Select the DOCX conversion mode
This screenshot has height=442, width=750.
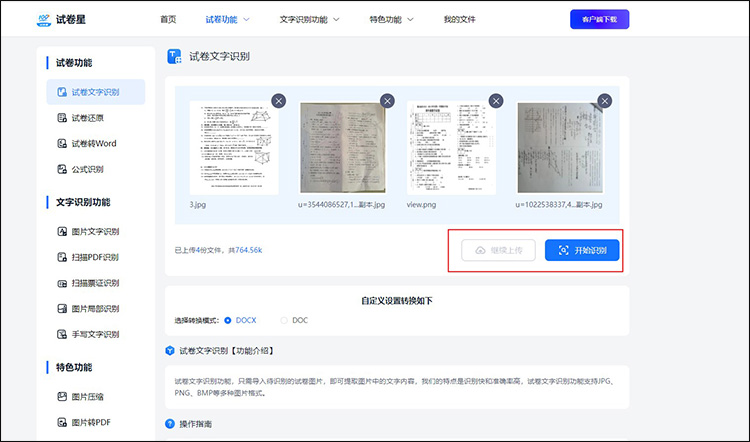pos(228,320)
